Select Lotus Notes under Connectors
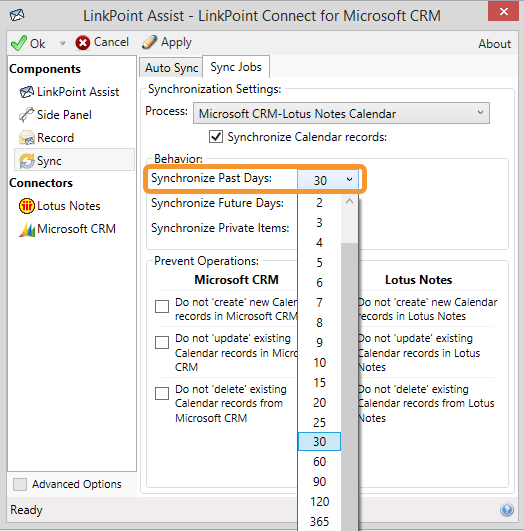Viewport: 524px width, 531px height. pyautogui.click(x=68, y=206)
